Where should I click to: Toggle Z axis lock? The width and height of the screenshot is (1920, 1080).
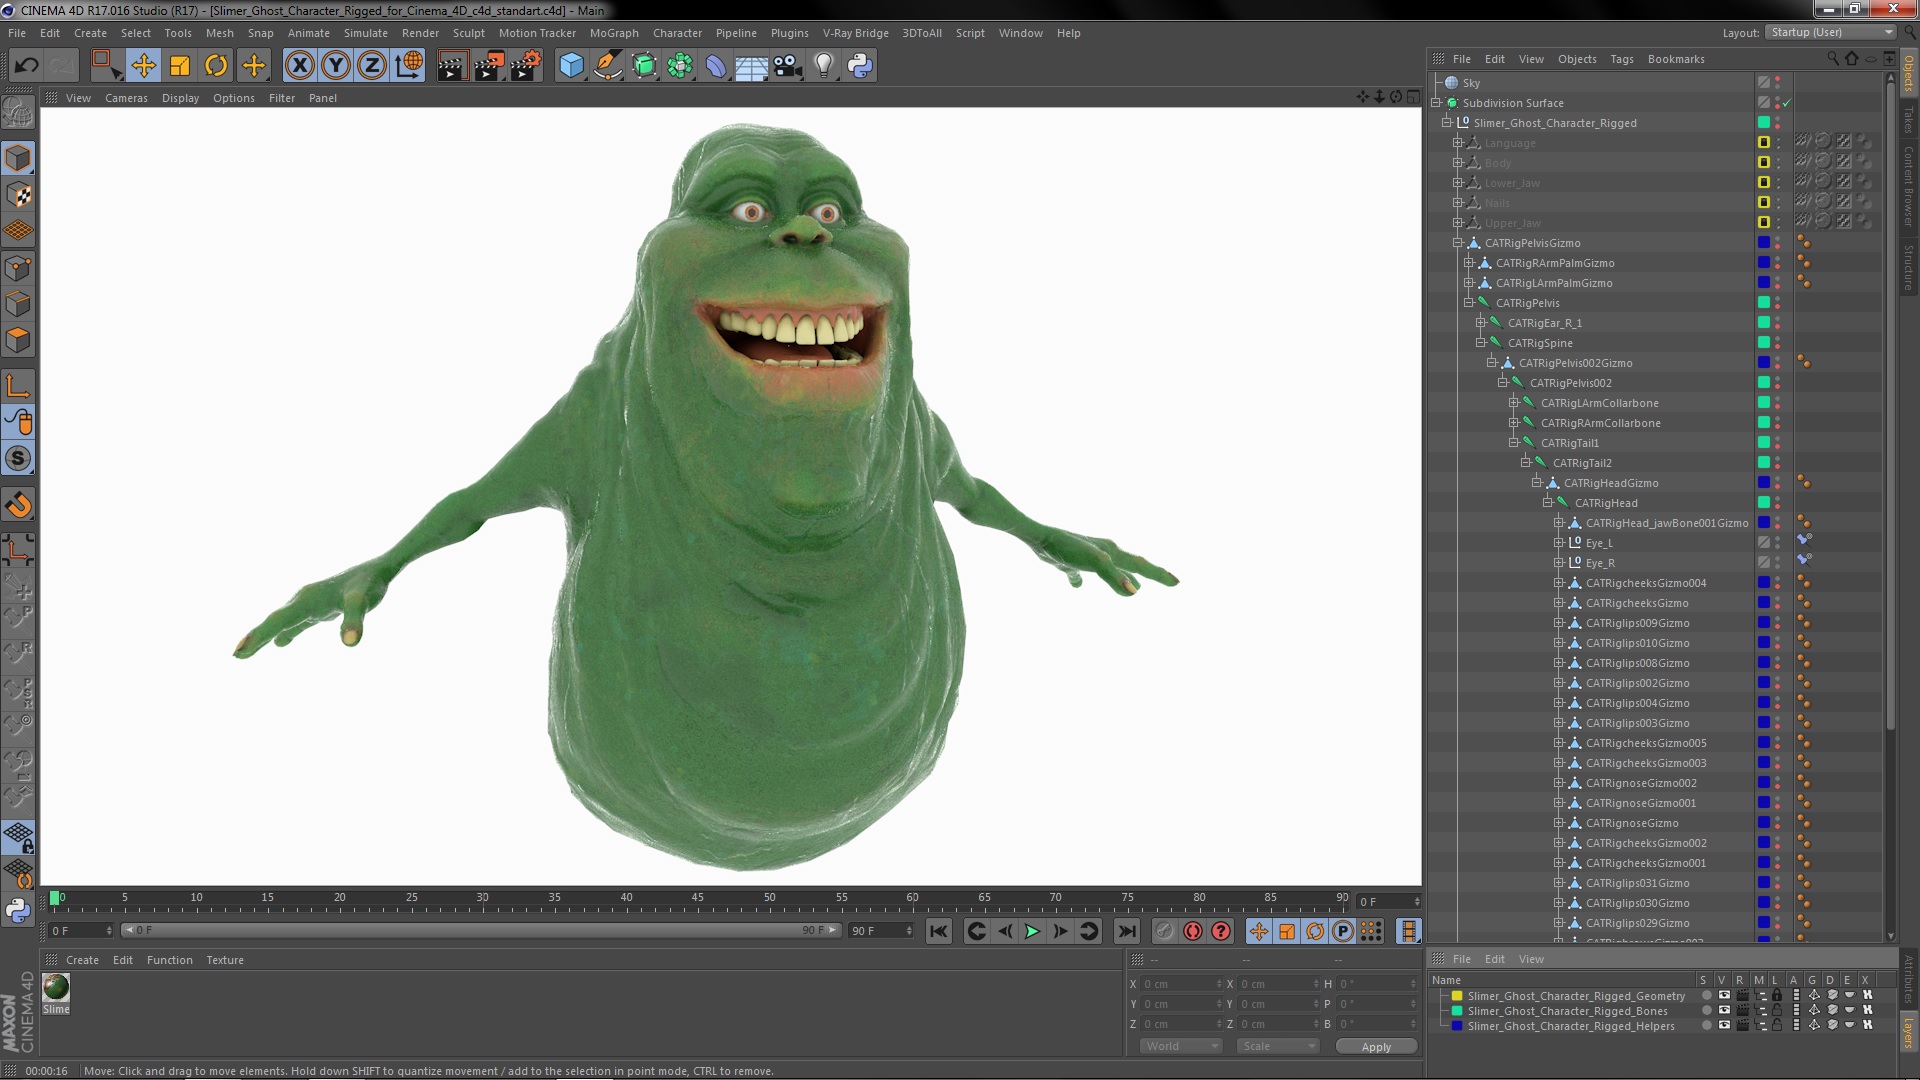coord(372,66)
